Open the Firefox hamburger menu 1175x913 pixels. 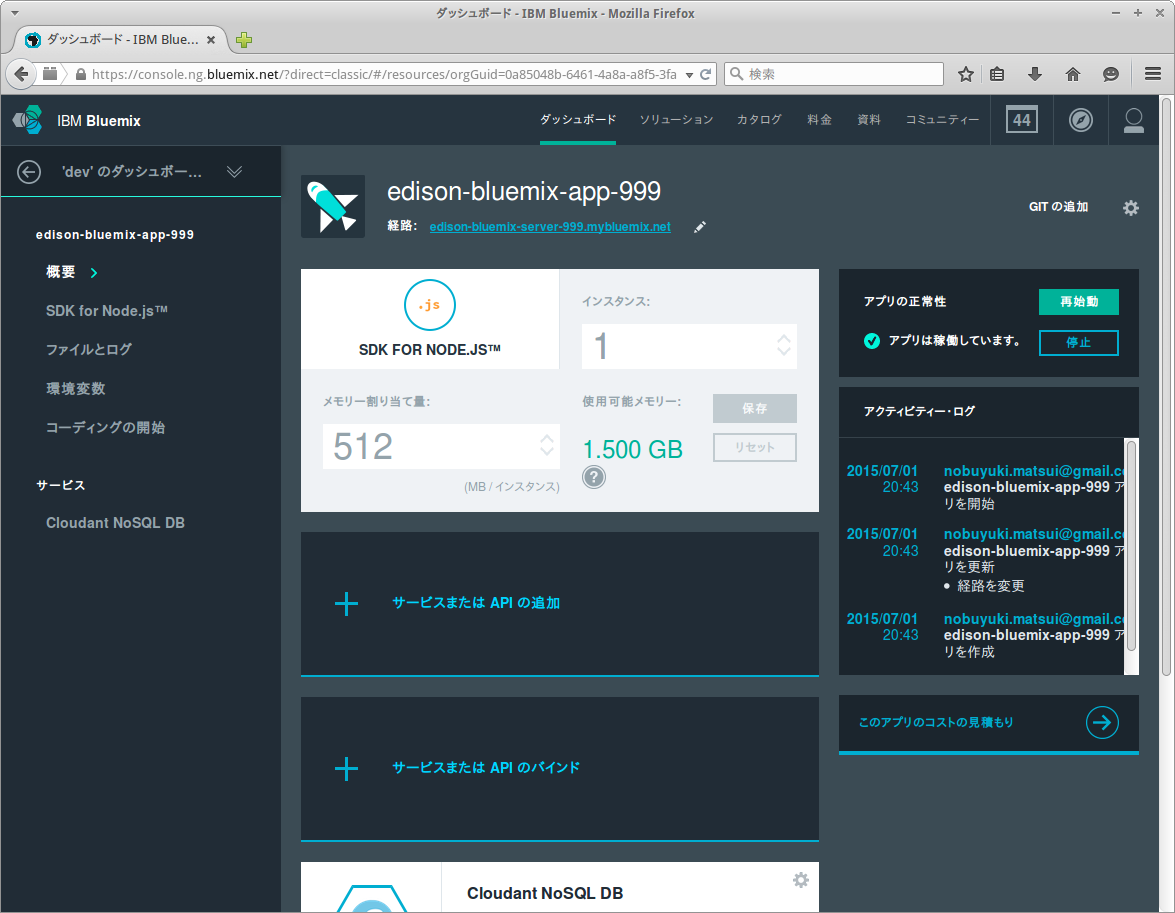[x=1152, y=73]
